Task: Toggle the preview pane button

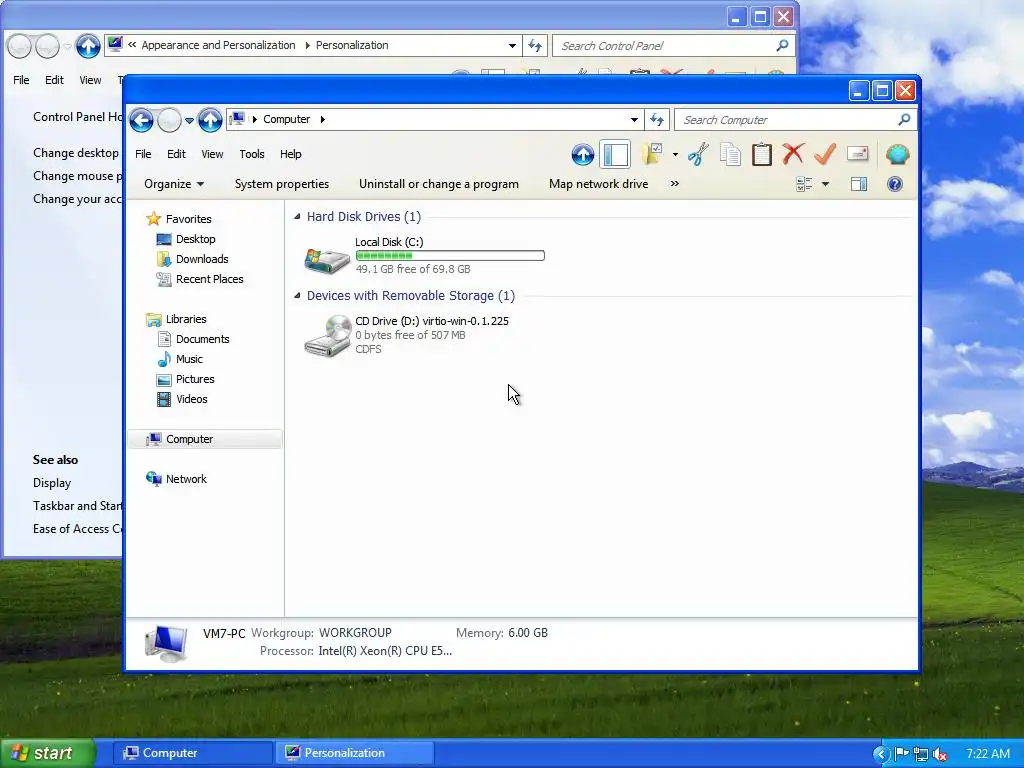Action: point(859,184)
